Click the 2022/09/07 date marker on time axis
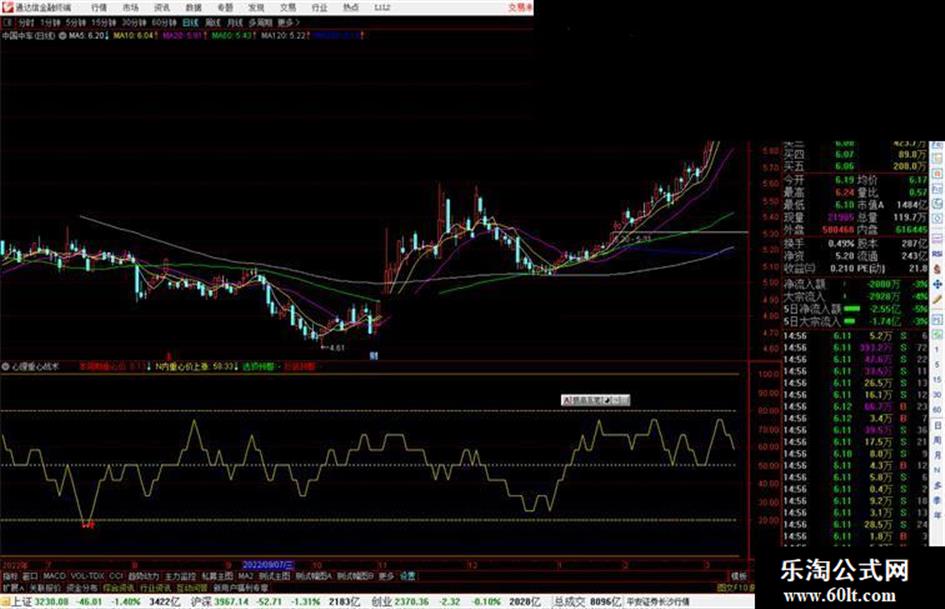Image resolution: width=945 pixels, height=609 pixels. [x=268, y=566]
